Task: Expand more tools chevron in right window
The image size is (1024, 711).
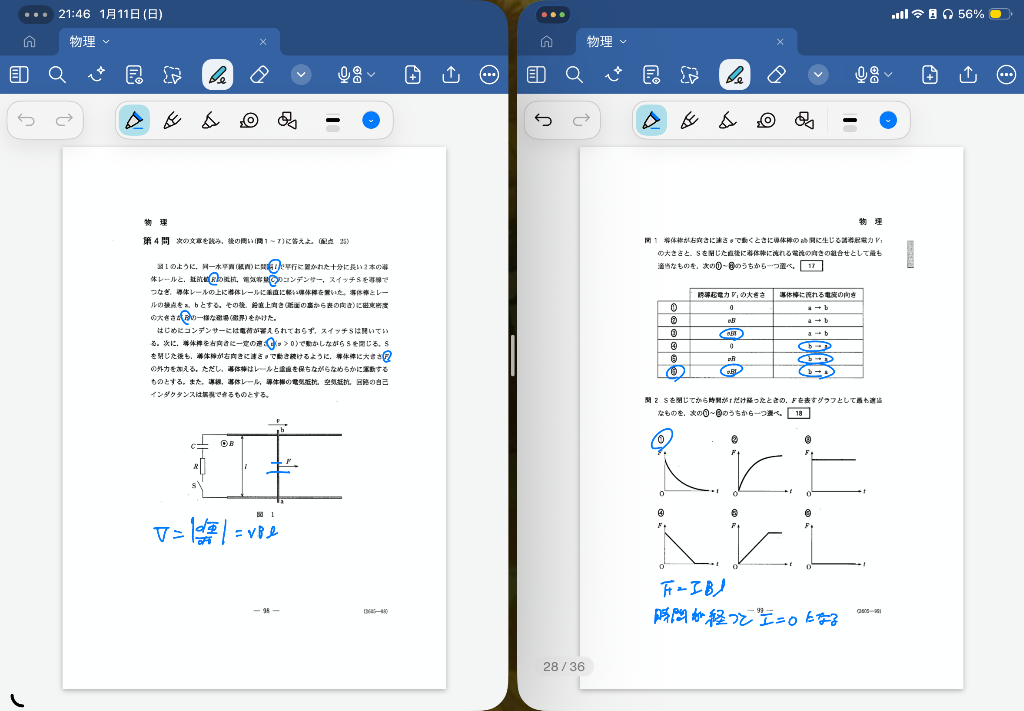Action: pyautogui.click(x=818, y=75)
